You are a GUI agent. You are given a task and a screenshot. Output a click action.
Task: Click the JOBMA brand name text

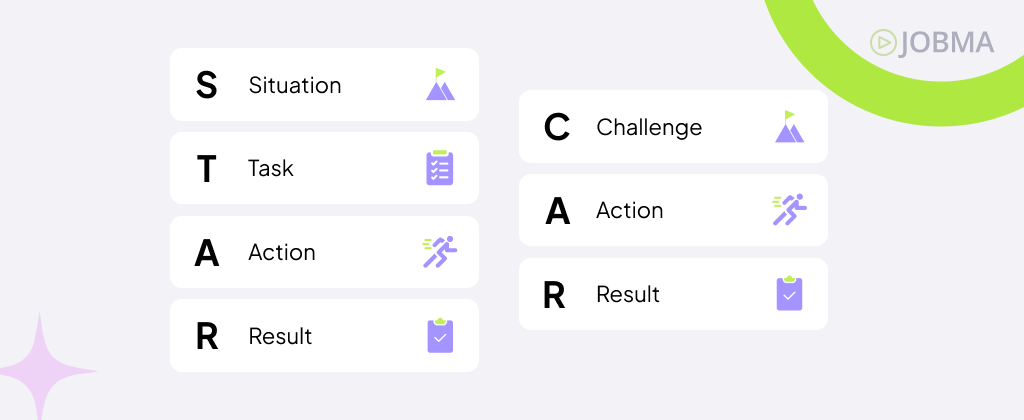[x=946, y=42]
